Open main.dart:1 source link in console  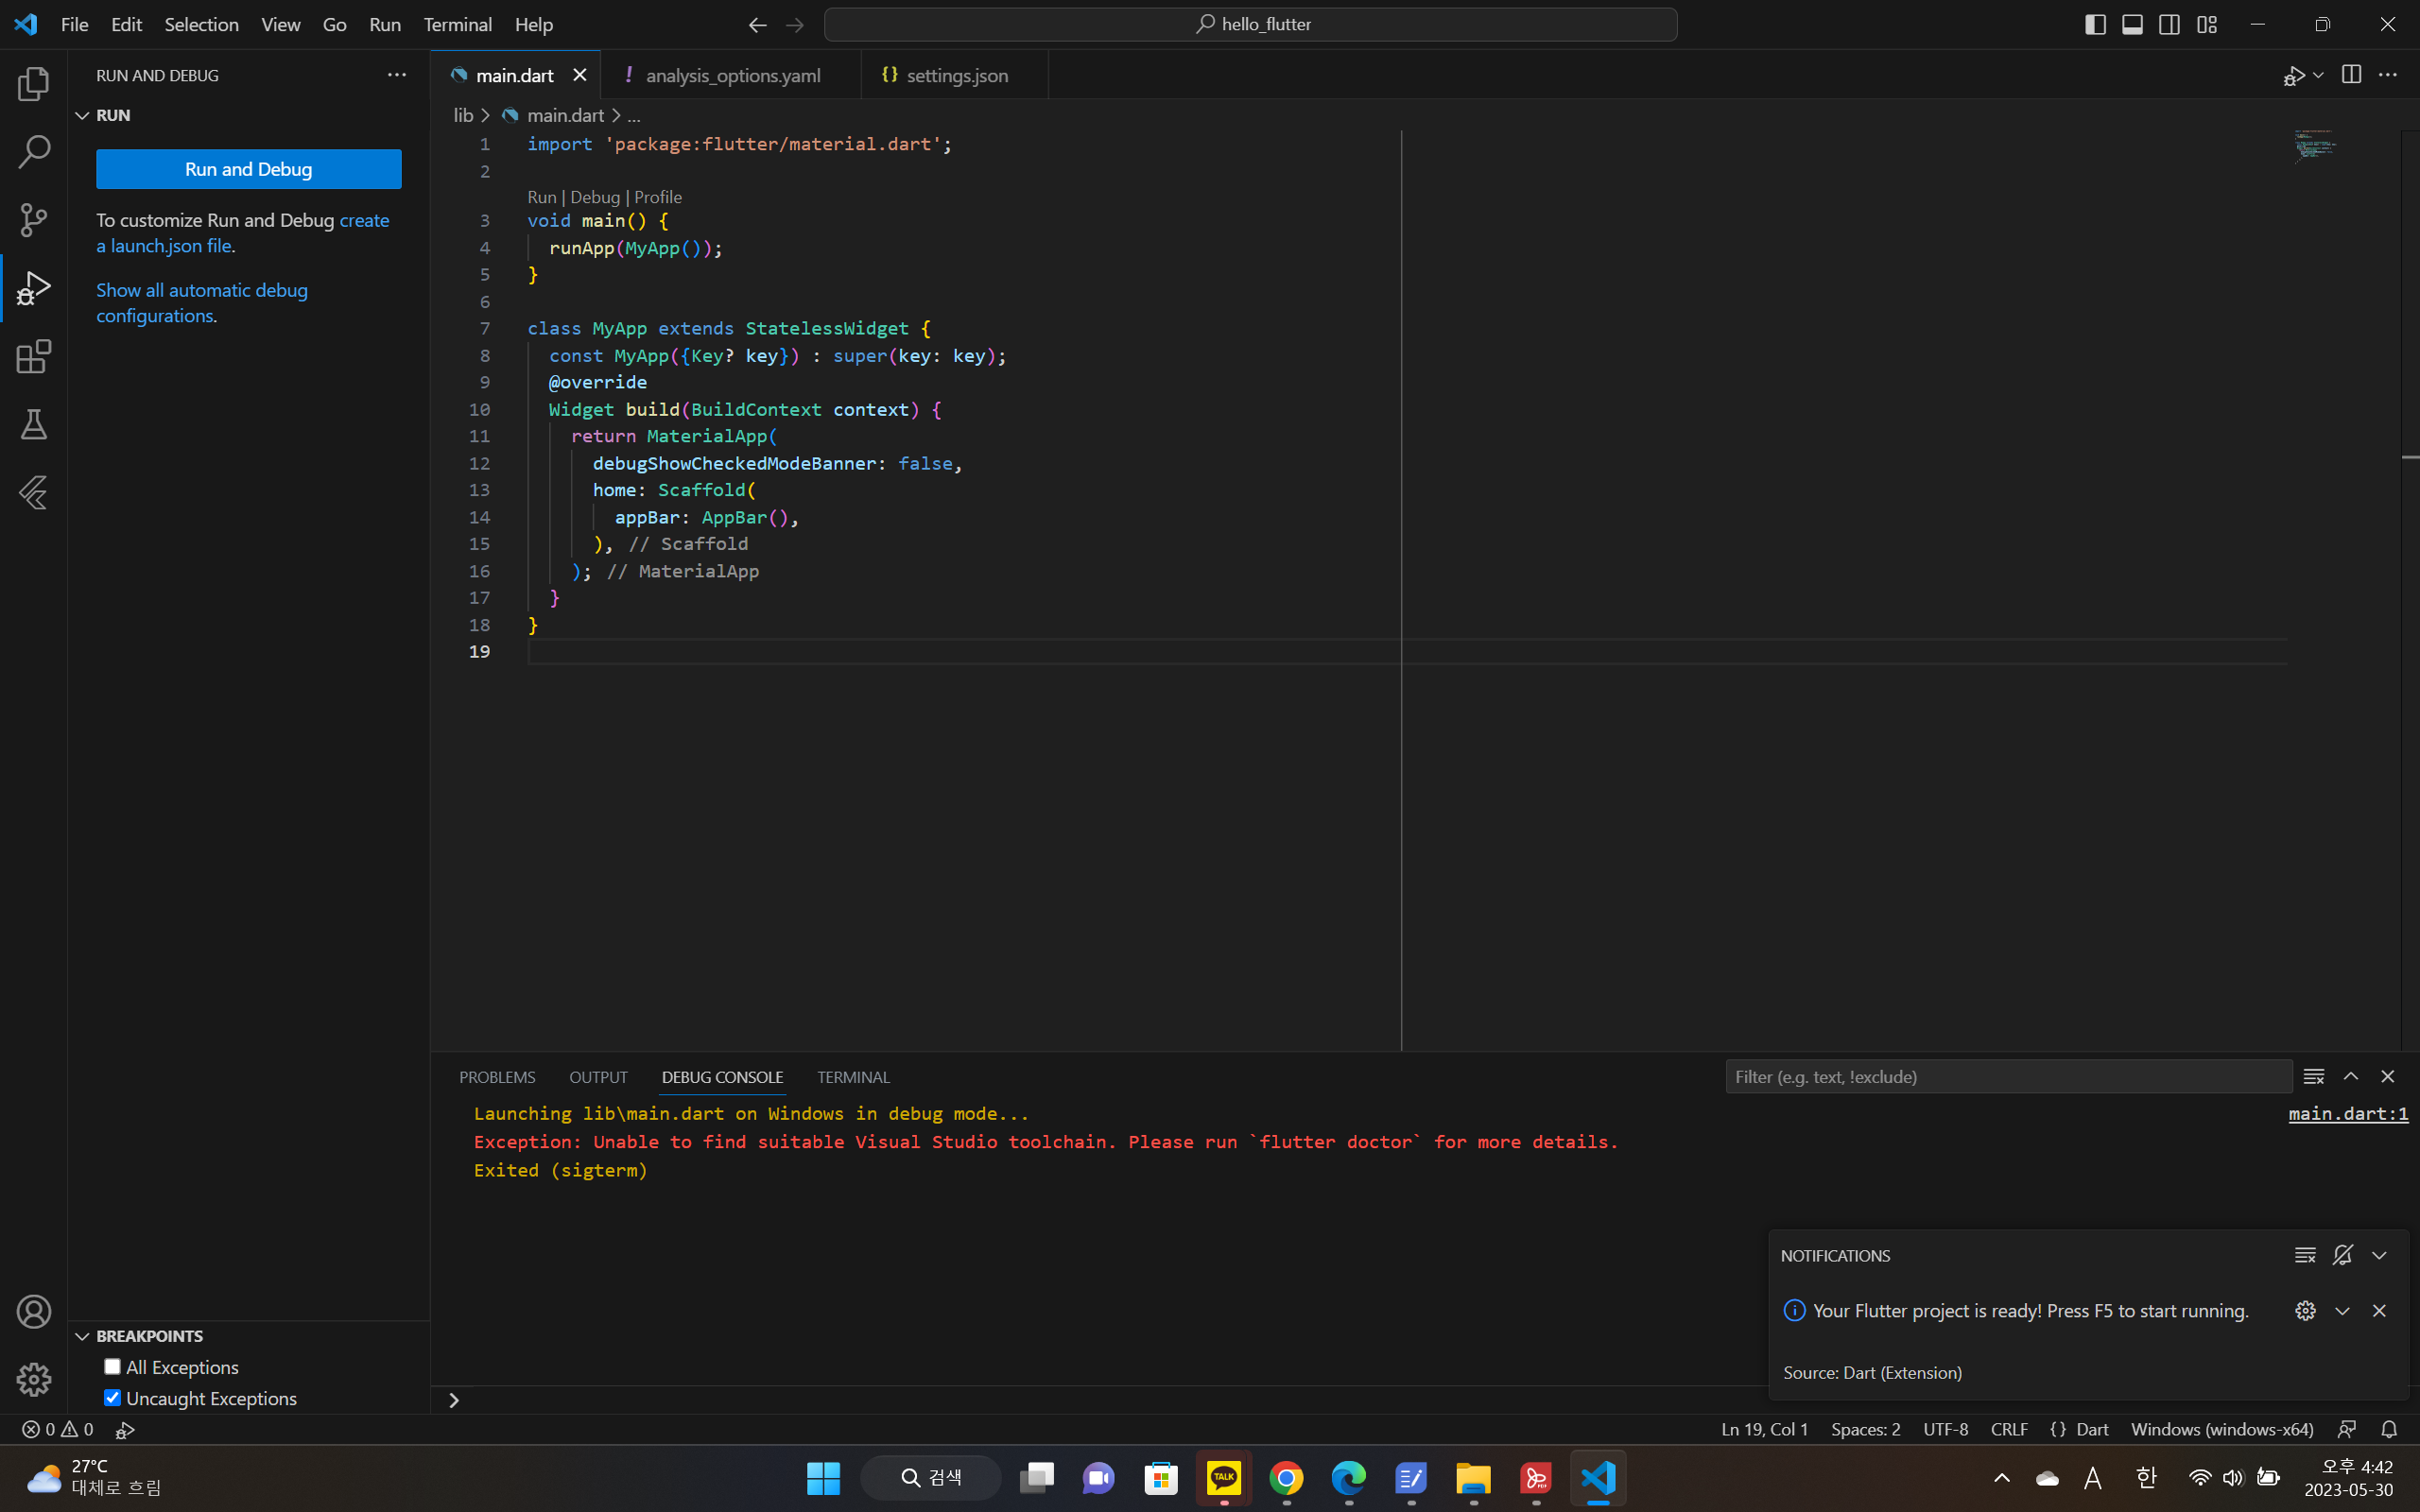coord(2348,1114)
